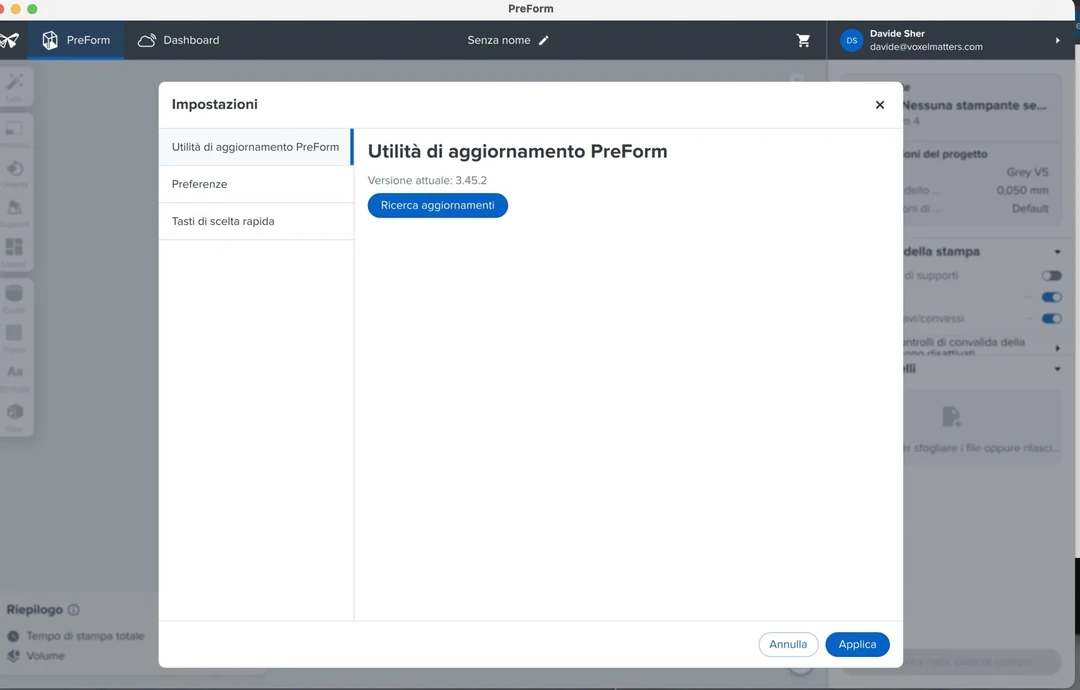Screen dimensions: 1080x690
Task: Click the size tool icon behind the dialog
Action: (x=14, y=129)
